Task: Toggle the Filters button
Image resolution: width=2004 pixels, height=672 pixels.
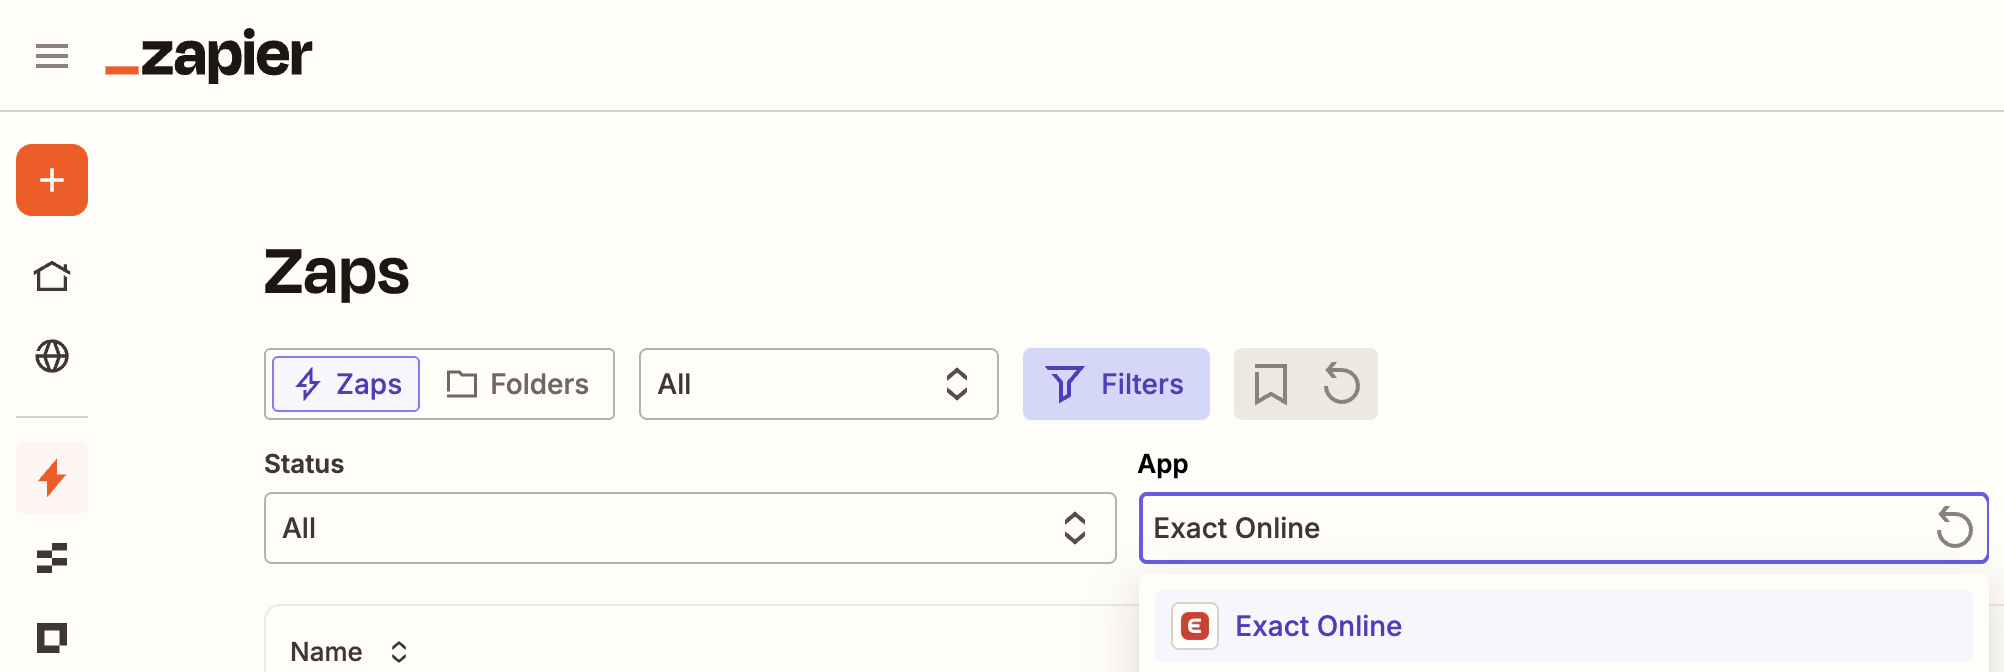Action: tap(1116, 384)
